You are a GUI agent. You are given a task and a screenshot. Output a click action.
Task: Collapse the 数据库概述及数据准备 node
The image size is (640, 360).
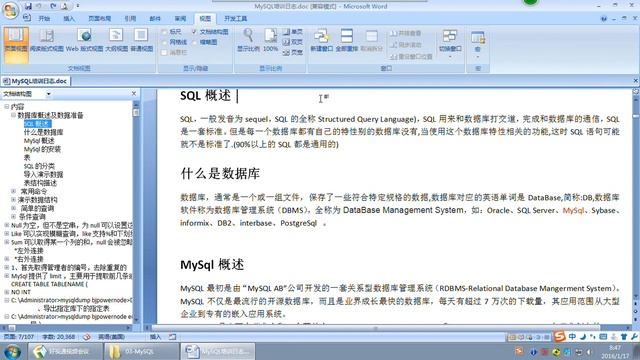(x=13, y=115)
